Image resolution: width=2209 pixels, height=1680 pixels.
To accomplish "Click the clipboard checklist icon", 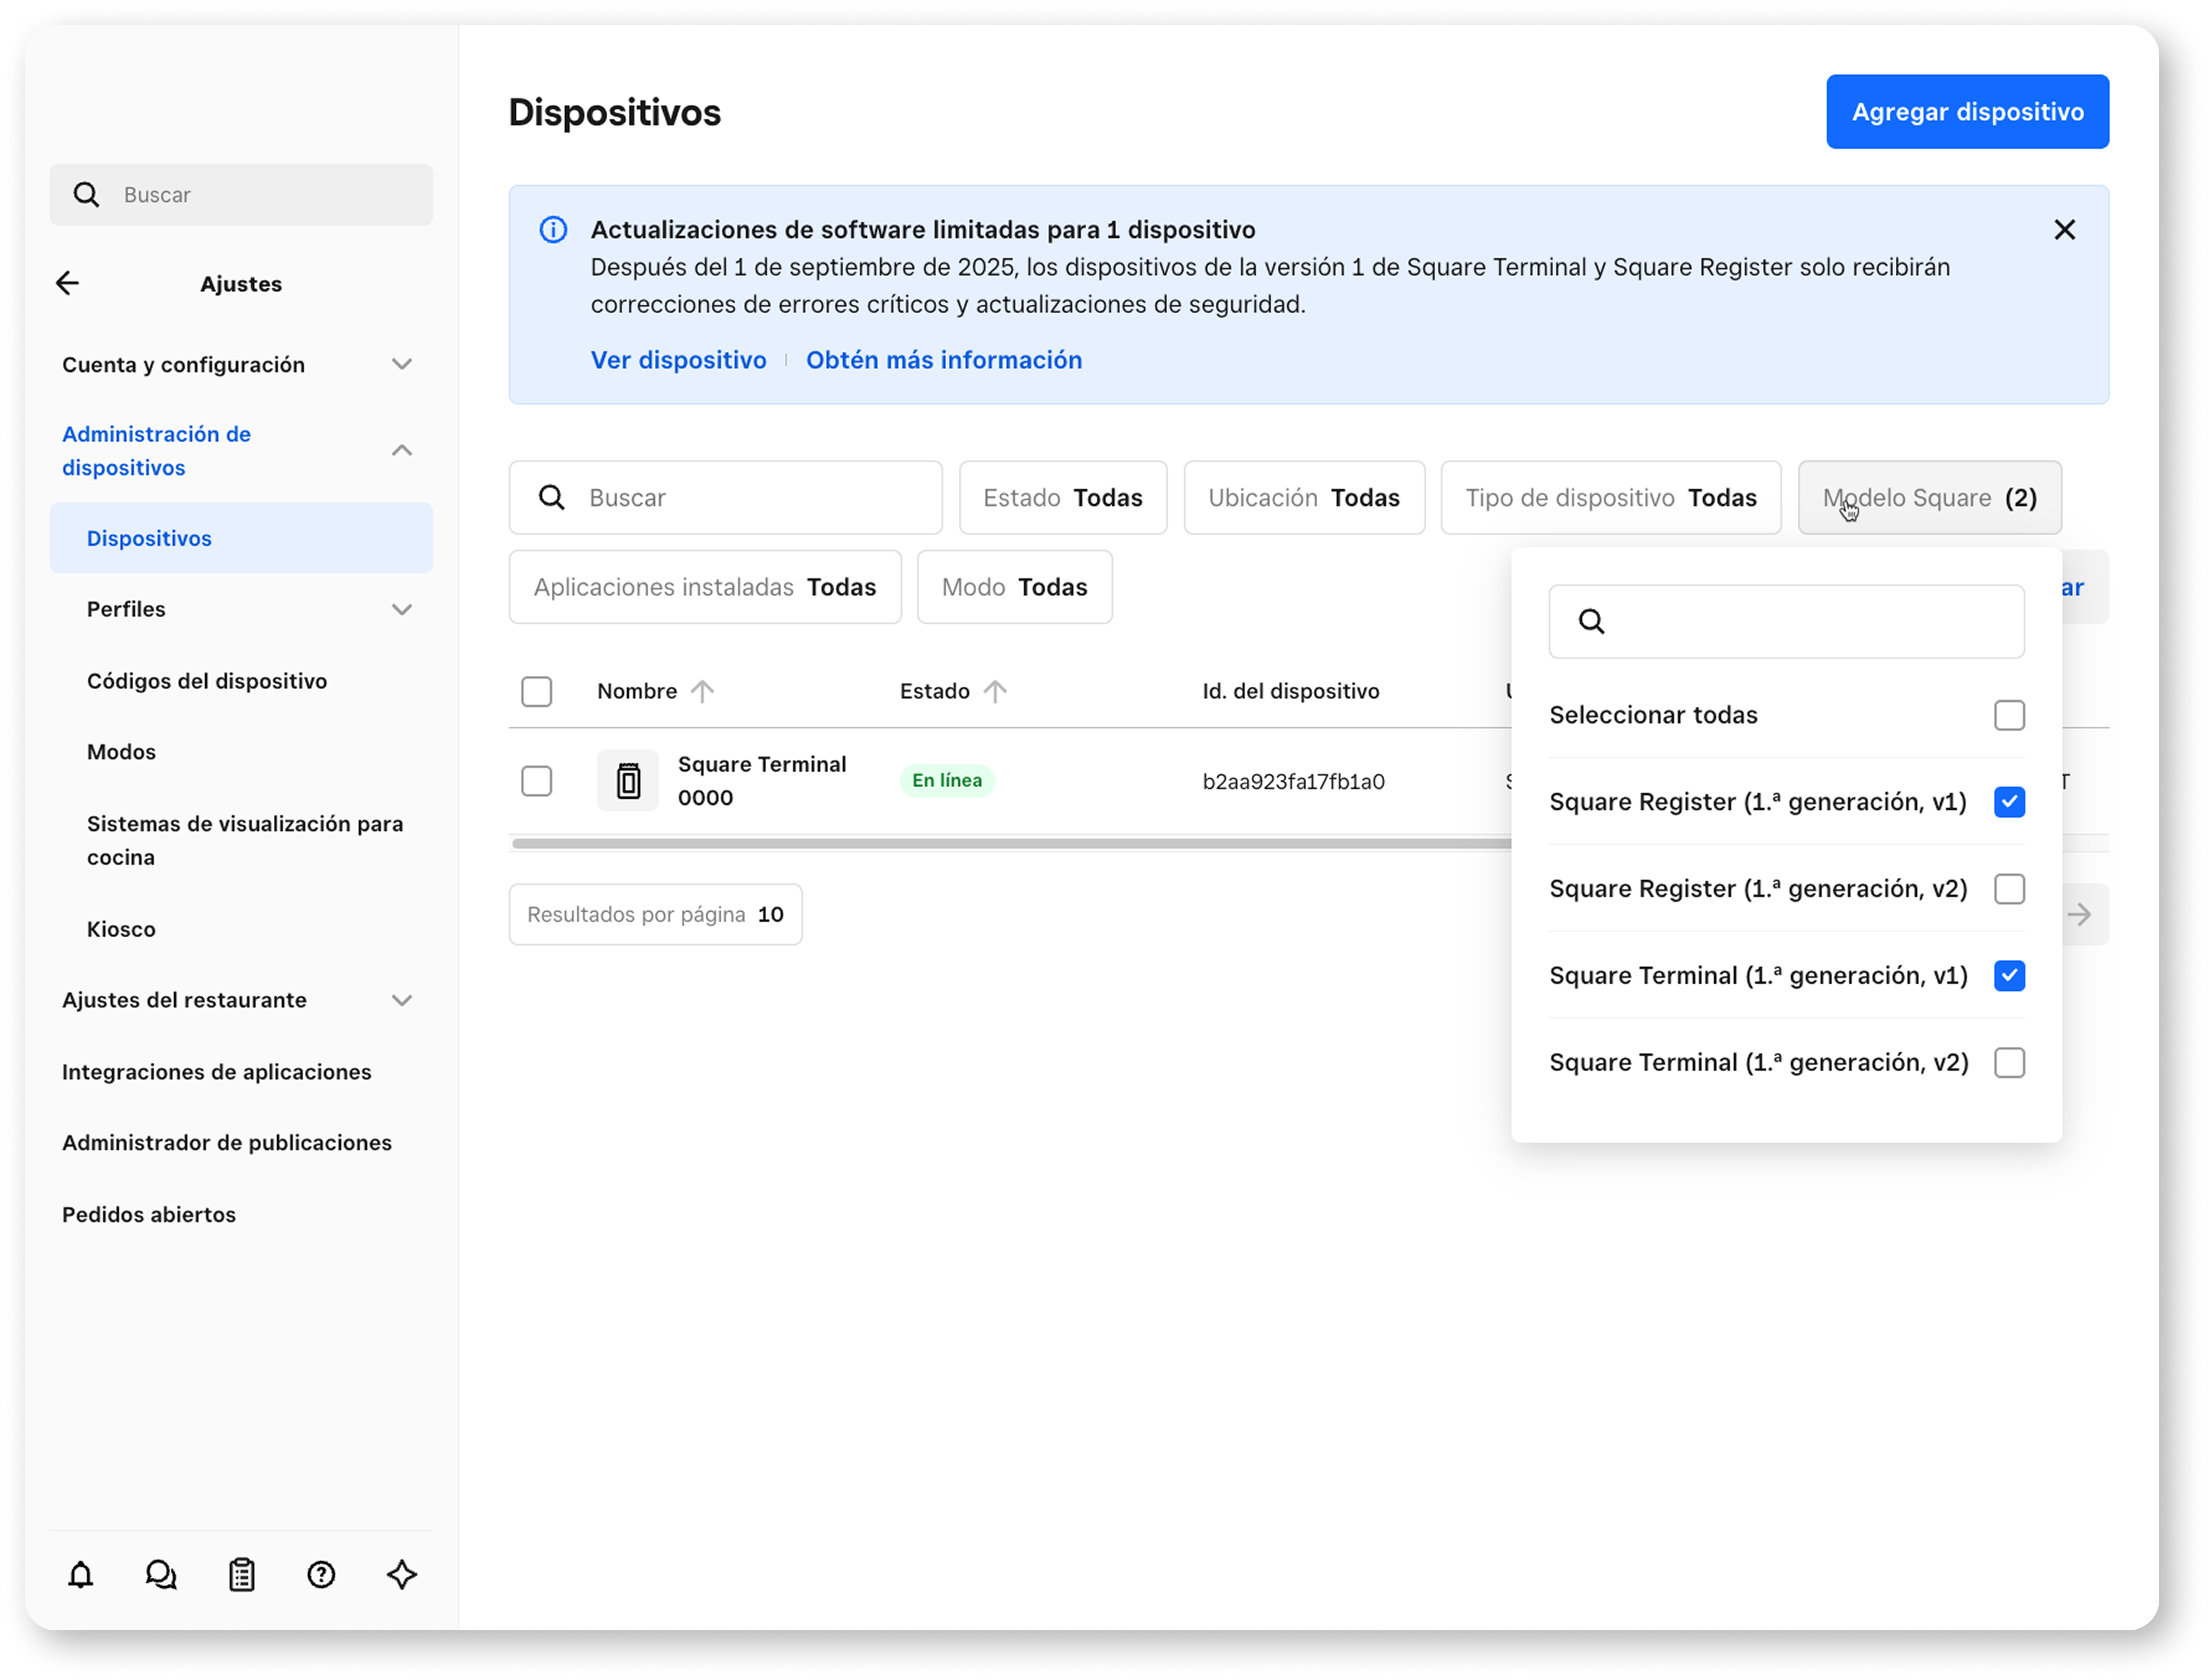I will coord(241,1575).
